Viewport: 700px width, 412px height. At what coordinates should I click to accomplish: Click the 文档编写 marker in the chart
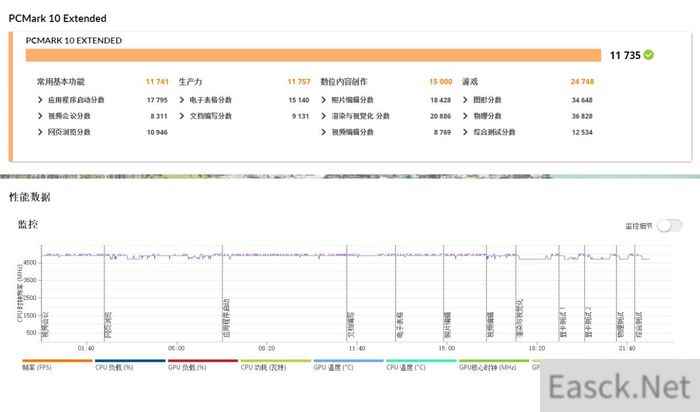click(350, 325)
